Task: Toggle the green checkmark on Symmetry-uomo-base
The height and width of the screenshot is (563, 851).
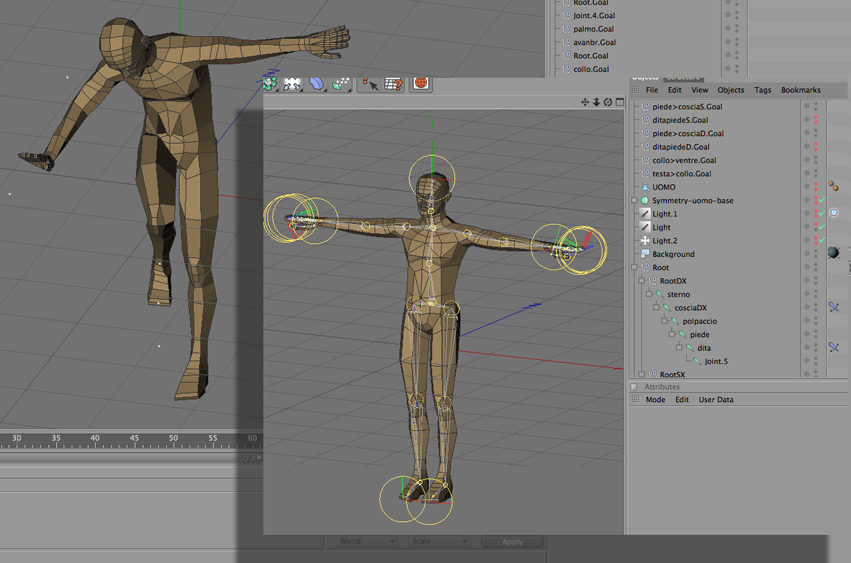Action: click(x=820, y=201)
